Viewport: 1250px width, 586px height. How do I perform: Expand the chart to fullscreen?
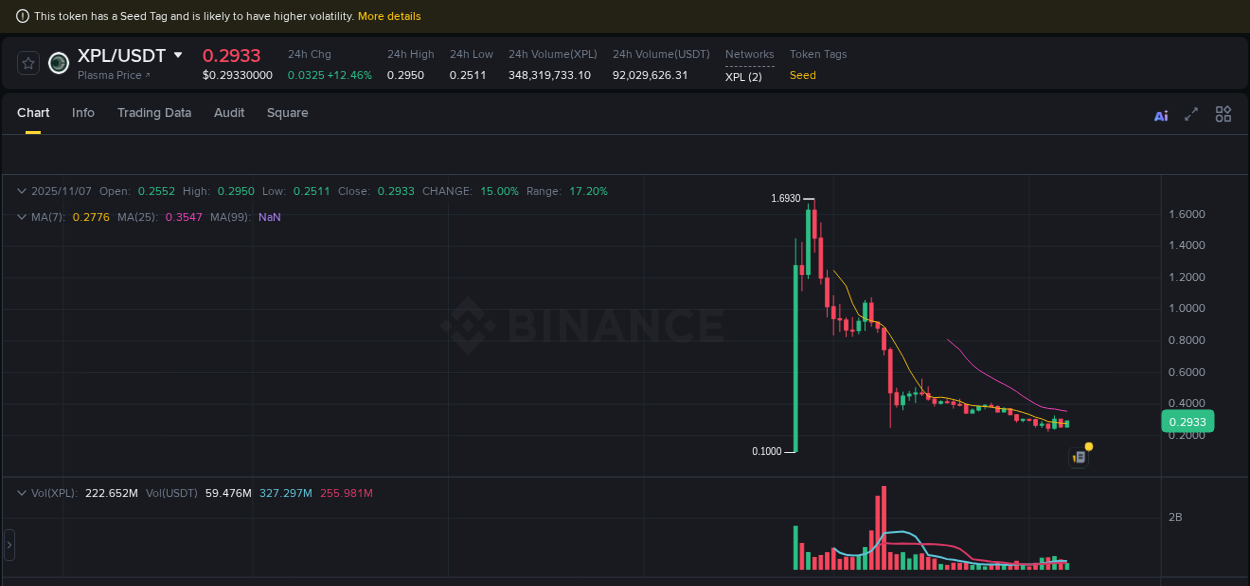coord(1191,114)
